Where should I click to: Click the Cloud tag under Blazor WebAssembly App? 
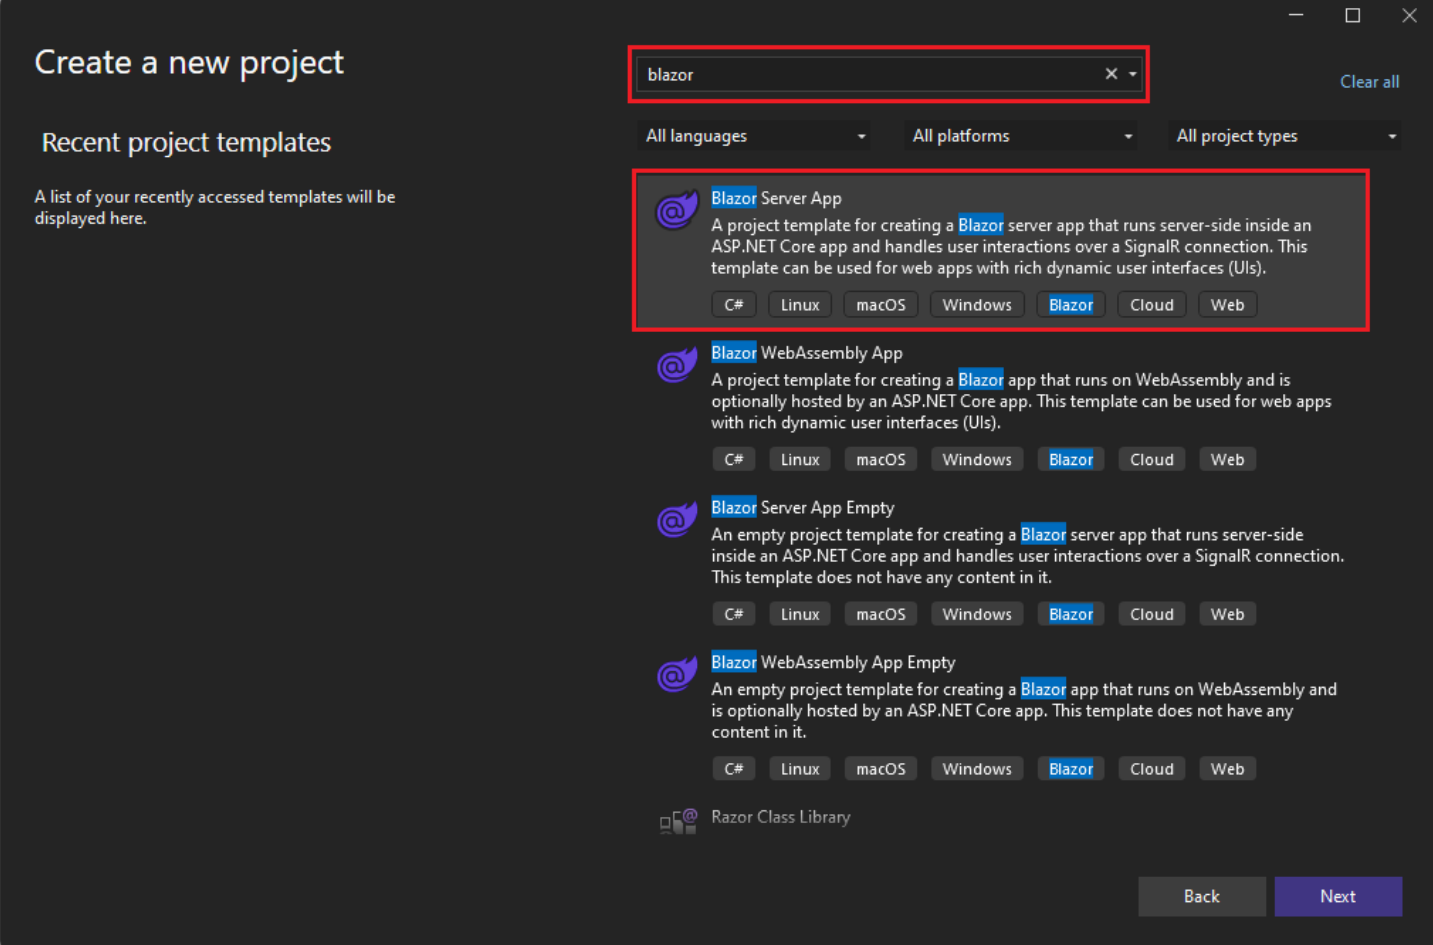pyautogui.click(x=1152, y=460)
